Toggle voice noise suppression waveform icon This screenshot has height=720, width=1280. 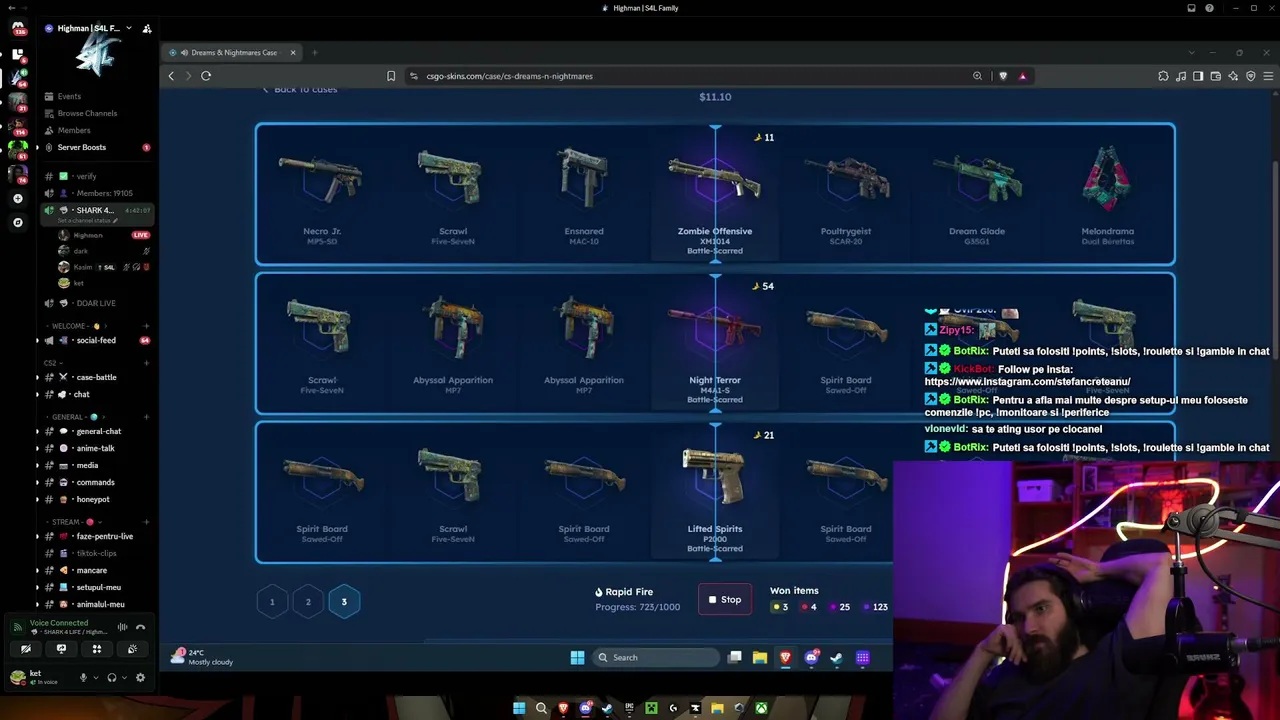click(122, 627)
